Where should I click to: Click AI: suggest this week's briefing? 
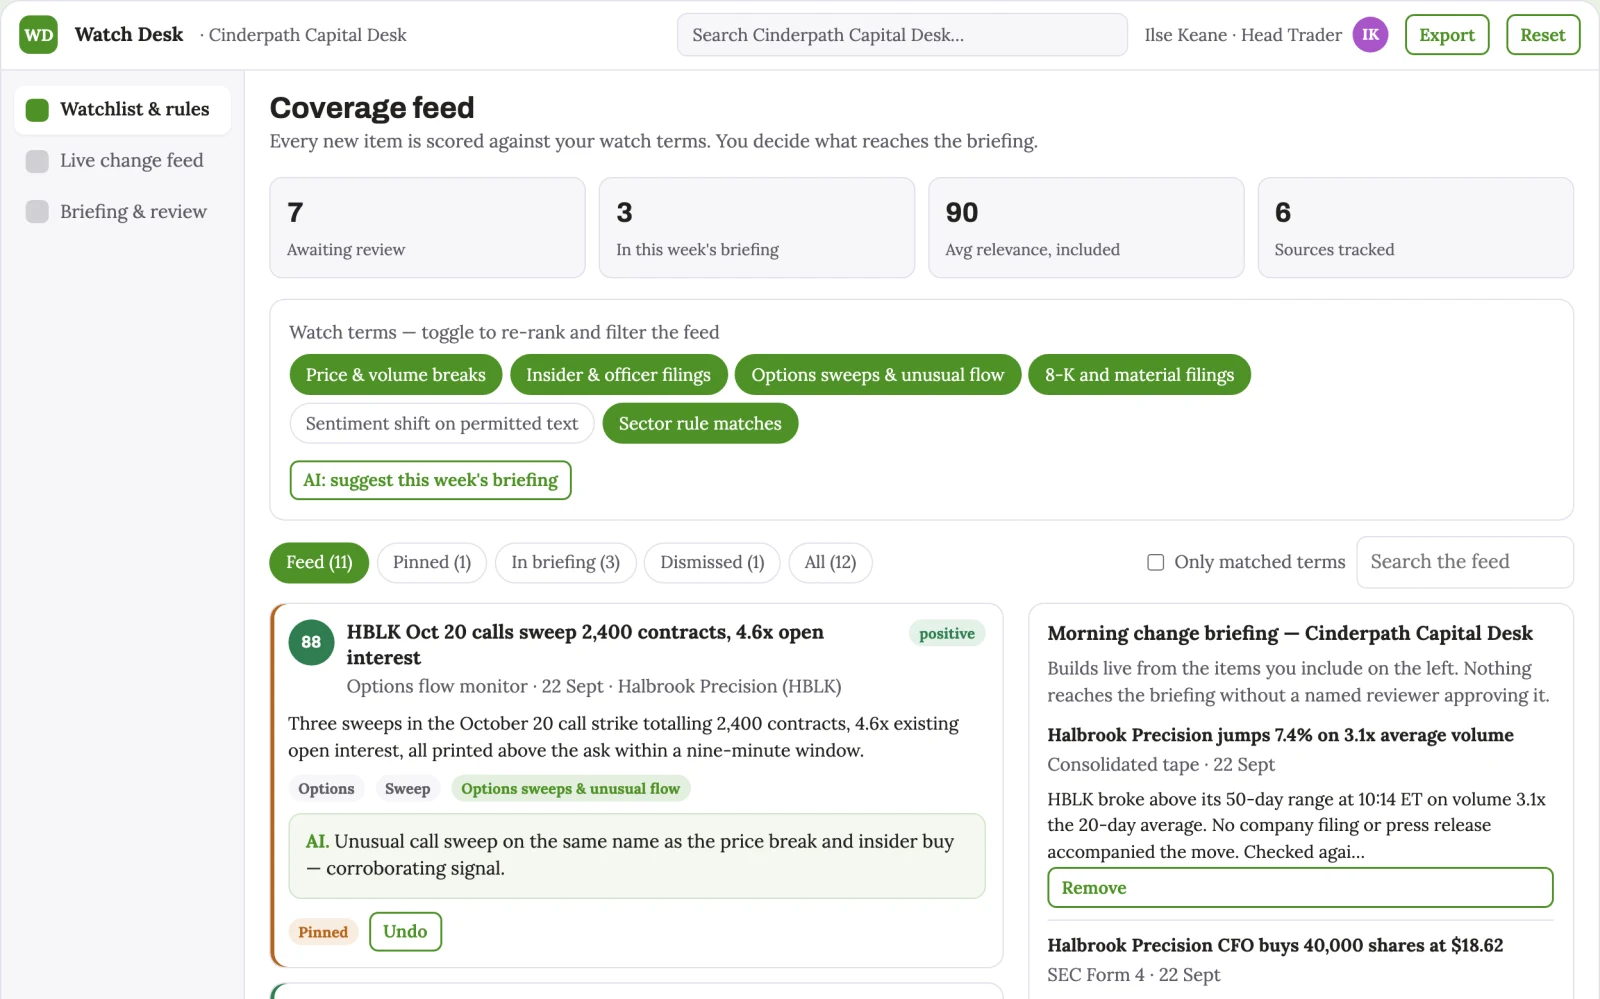[430, 480]
